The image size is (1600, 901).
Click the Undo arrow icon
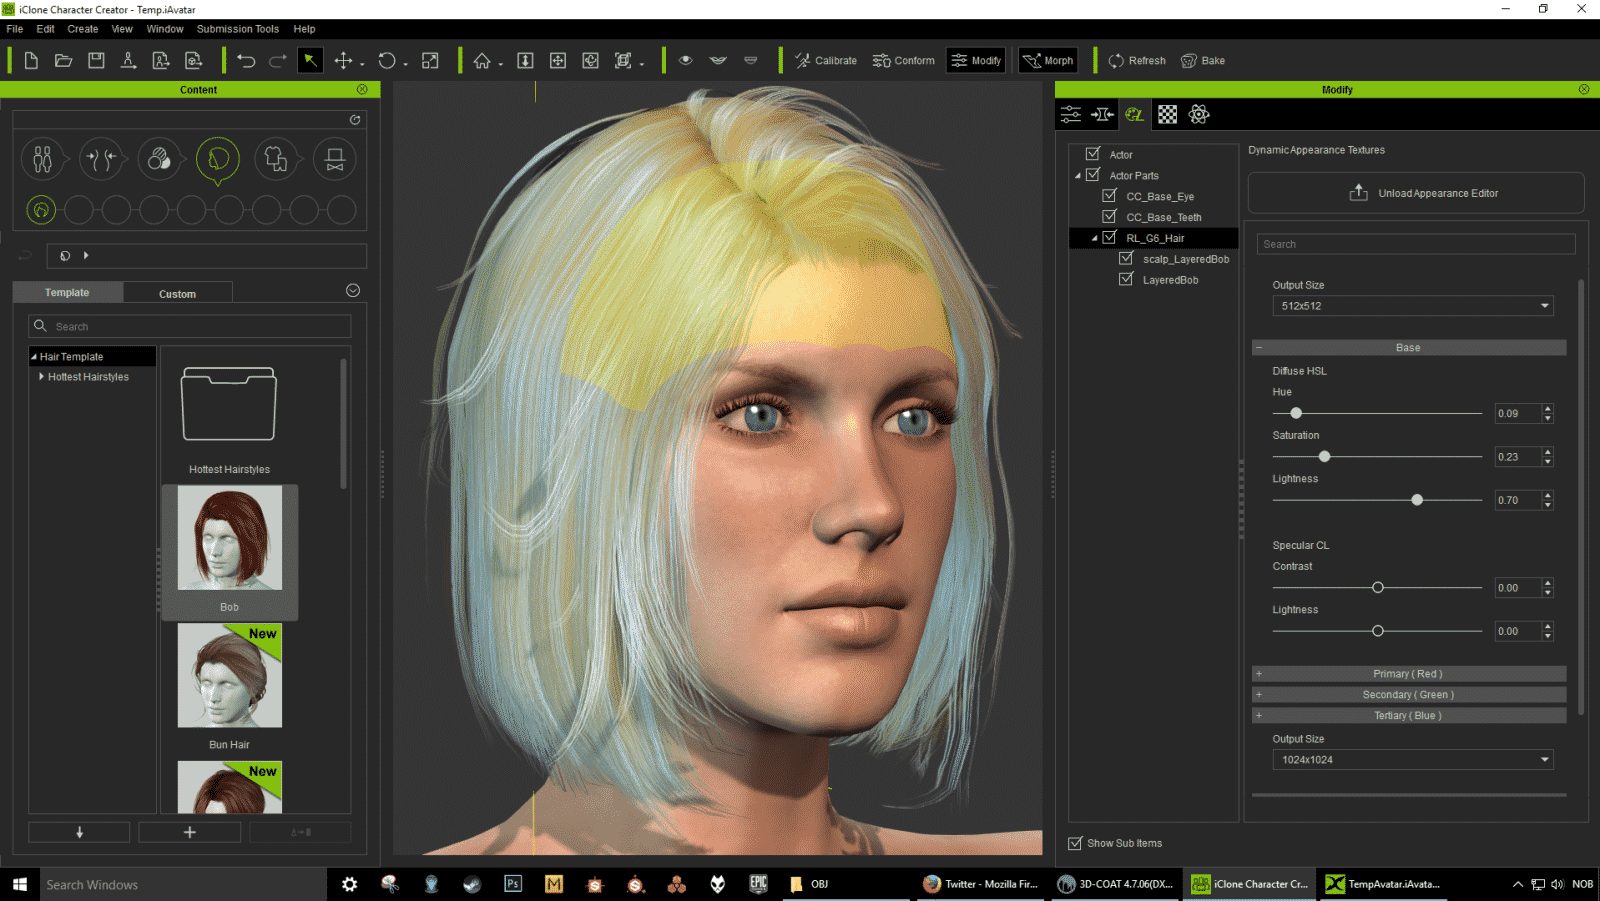(246, 60)
